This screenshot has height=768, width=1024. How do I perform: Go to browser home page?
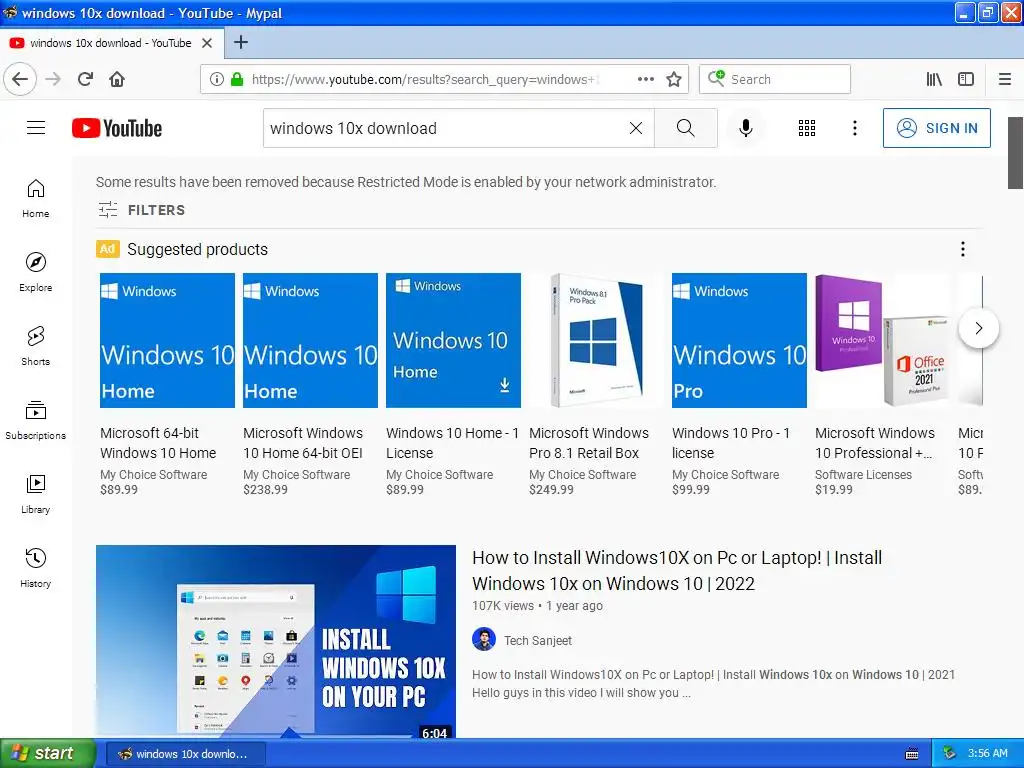point(117,79)
